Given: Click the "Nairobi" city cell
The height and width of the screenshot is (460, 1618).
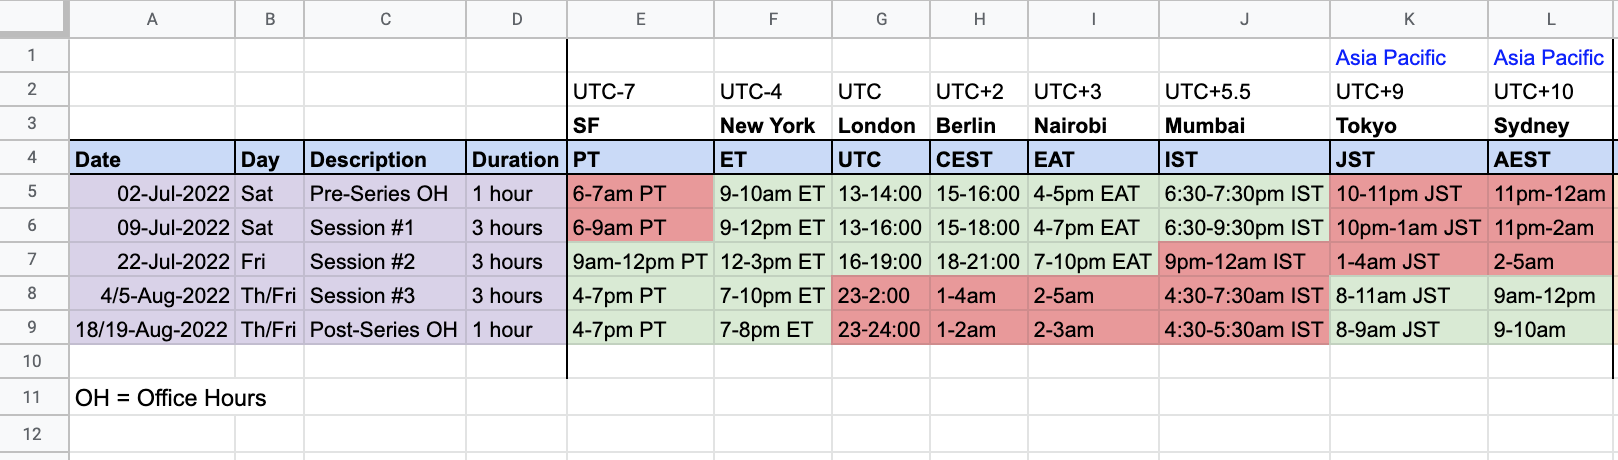Looking at the screenshot, I should [x=1093, y=126].
